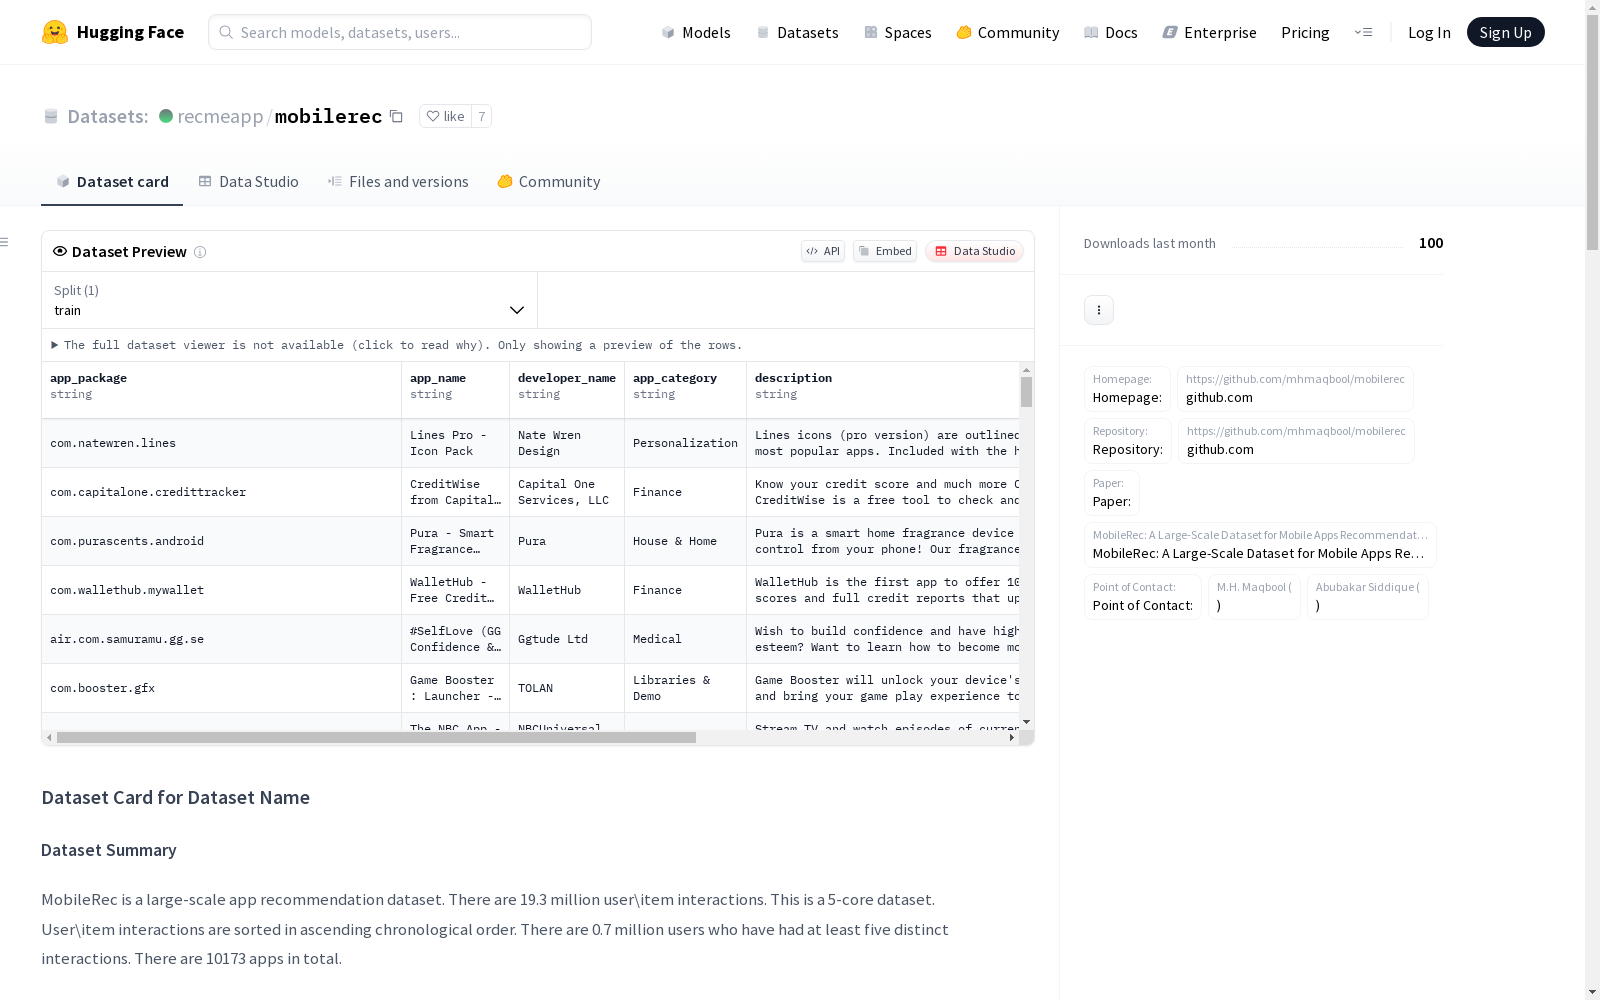Open the MobileRec paper link
Viewport: 1600px width, 1000px height.
pyautogui.click(x=1260, y=545)
